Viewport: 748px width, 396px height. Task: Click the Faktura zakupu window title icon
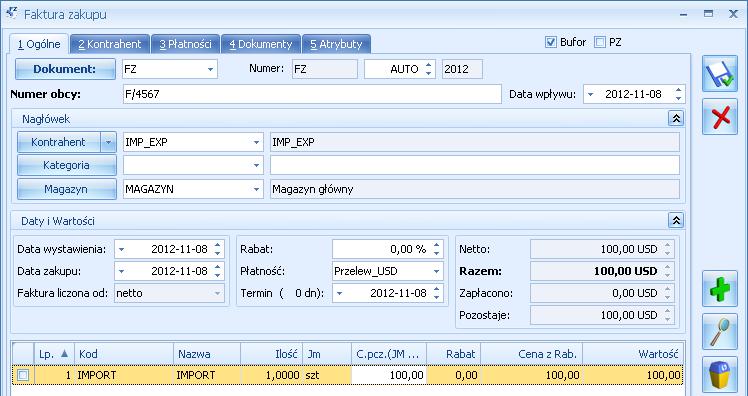pyautogui.click(x=12, y=13)
